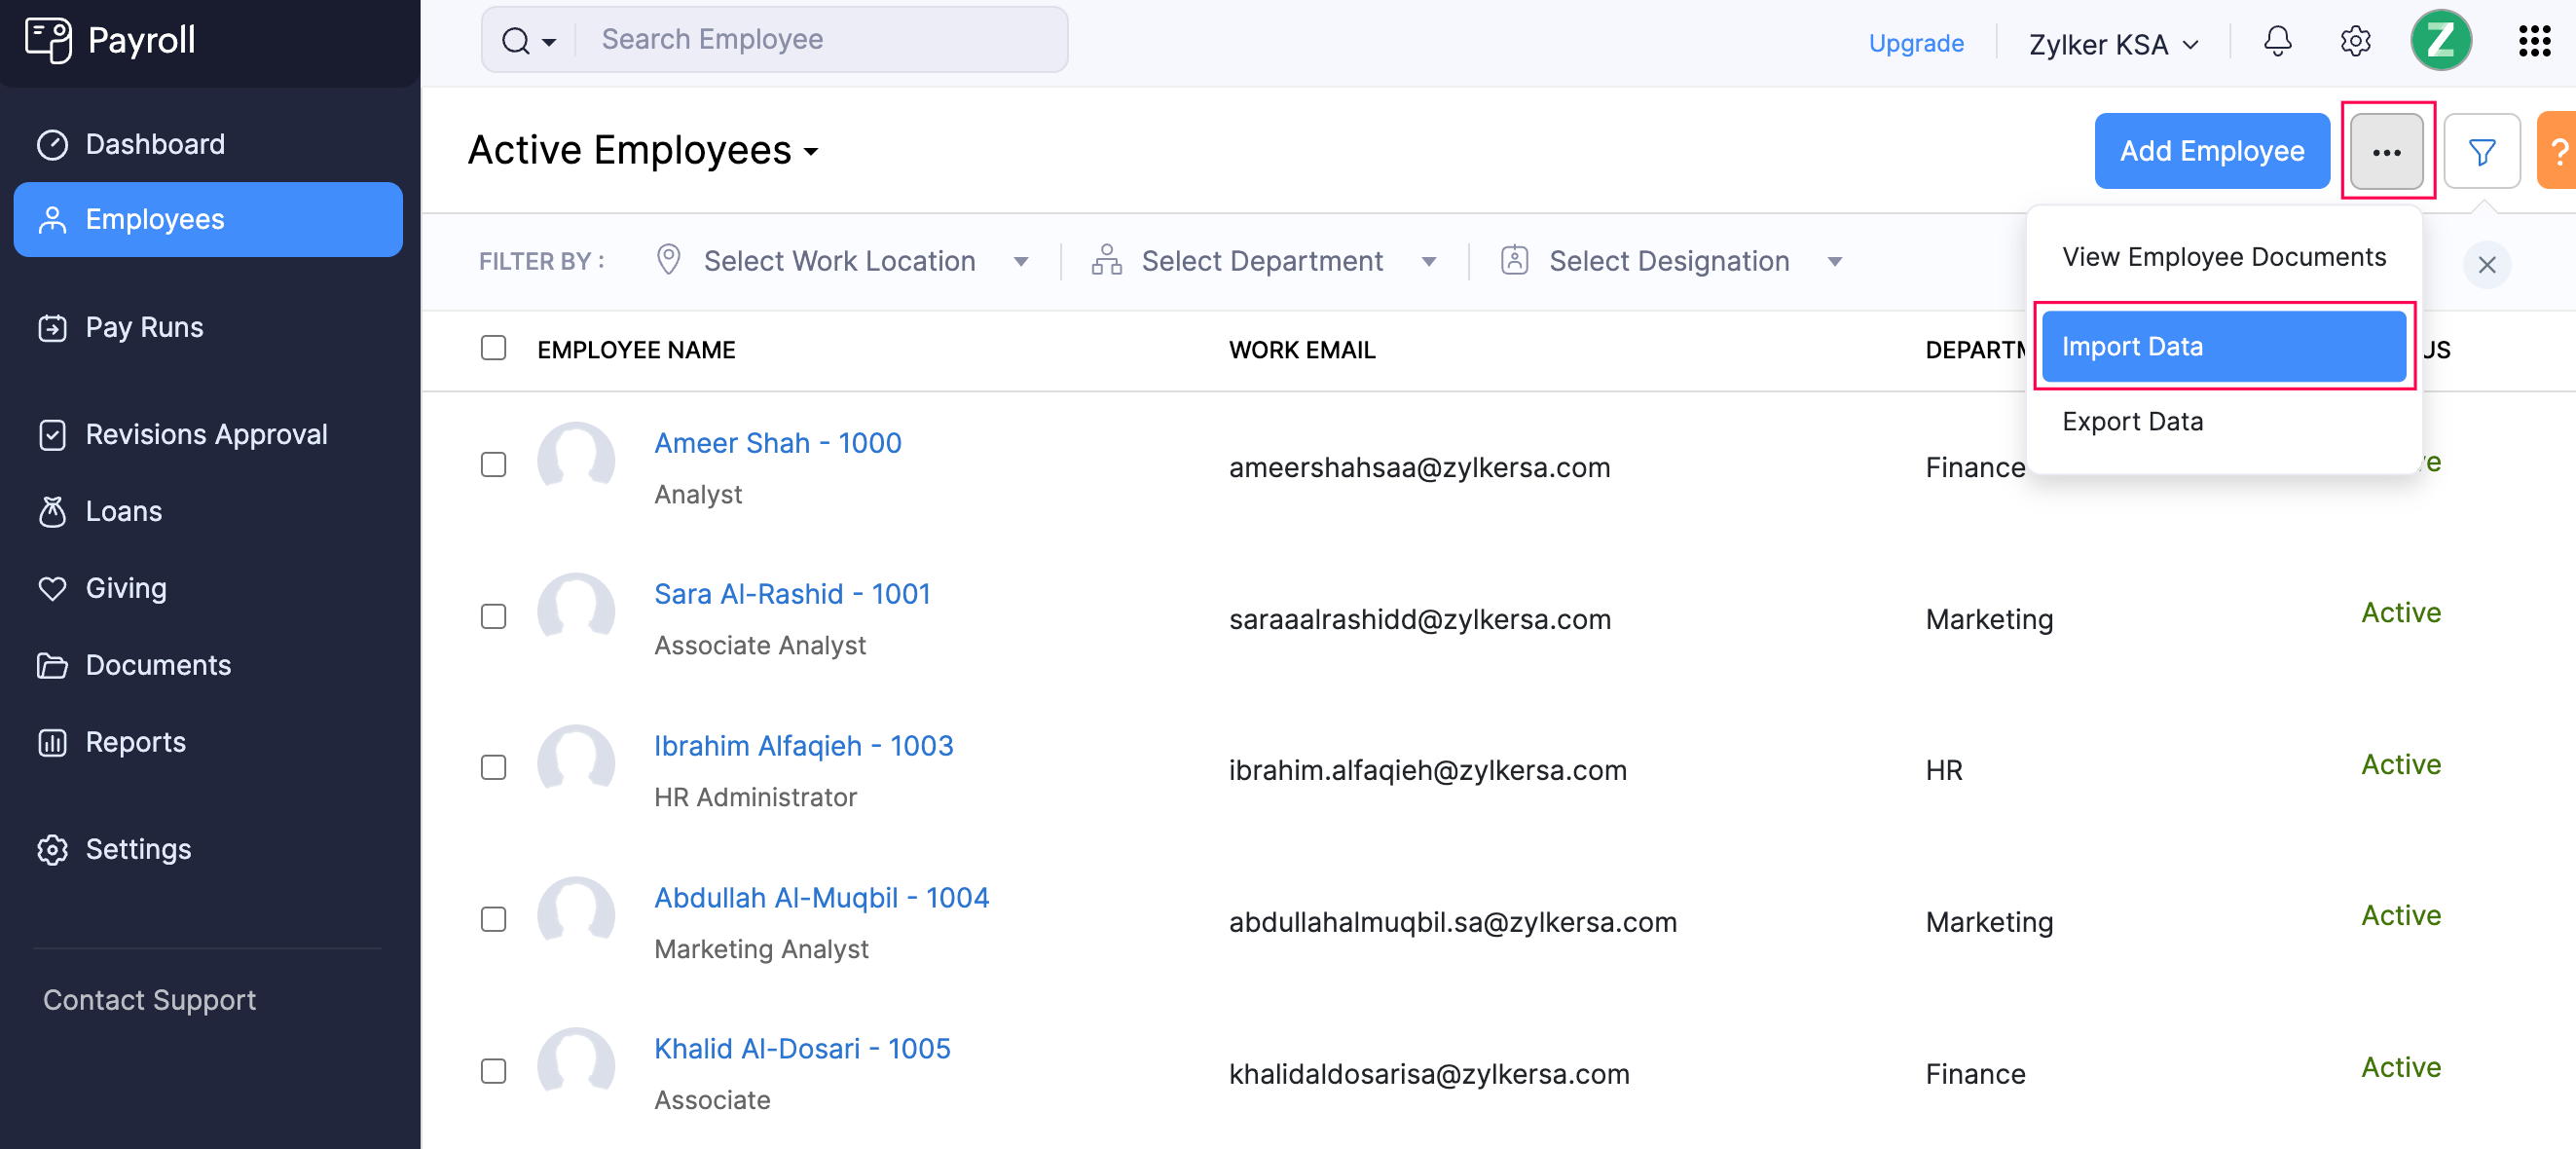Open the Z profile avatar

[2440, 40]
